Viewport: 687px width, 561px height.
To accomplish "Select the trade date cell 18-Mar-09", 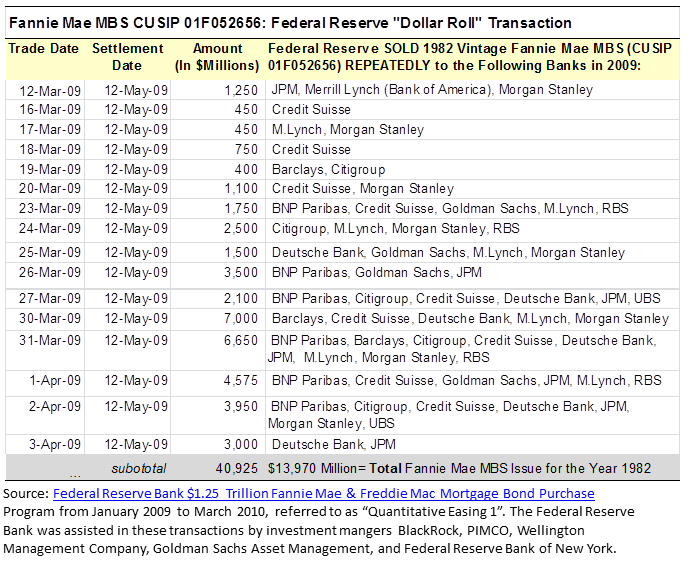I will [x=50, y=149].
